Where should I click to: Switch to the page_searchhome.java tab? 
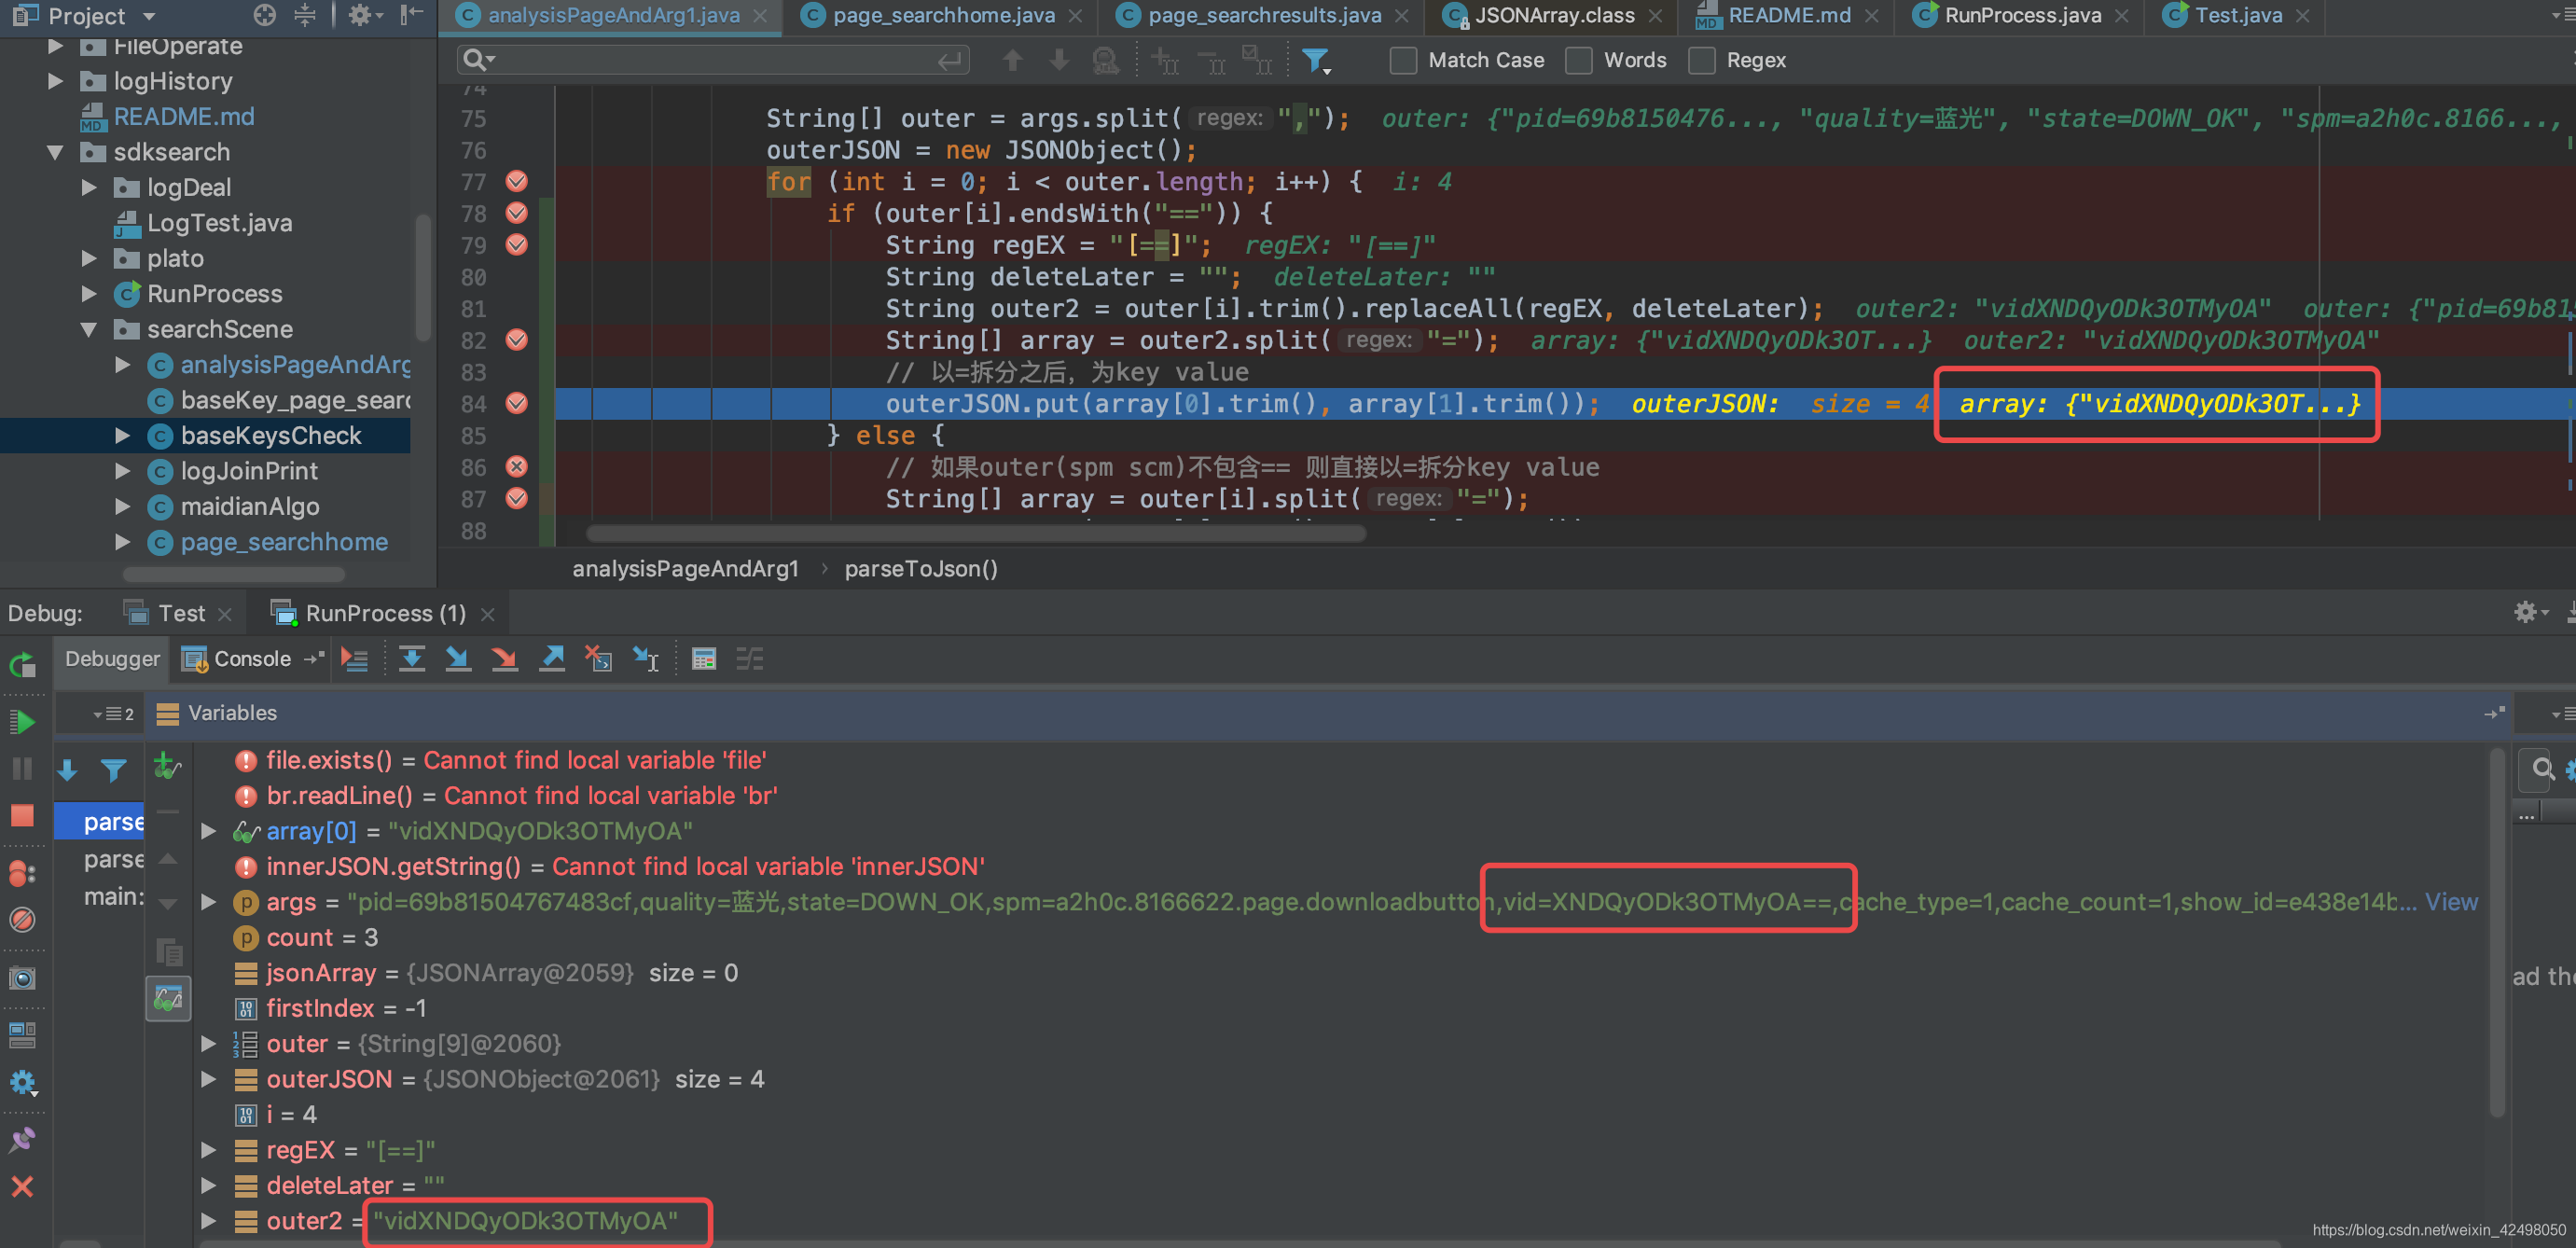(x=942, y=16)
